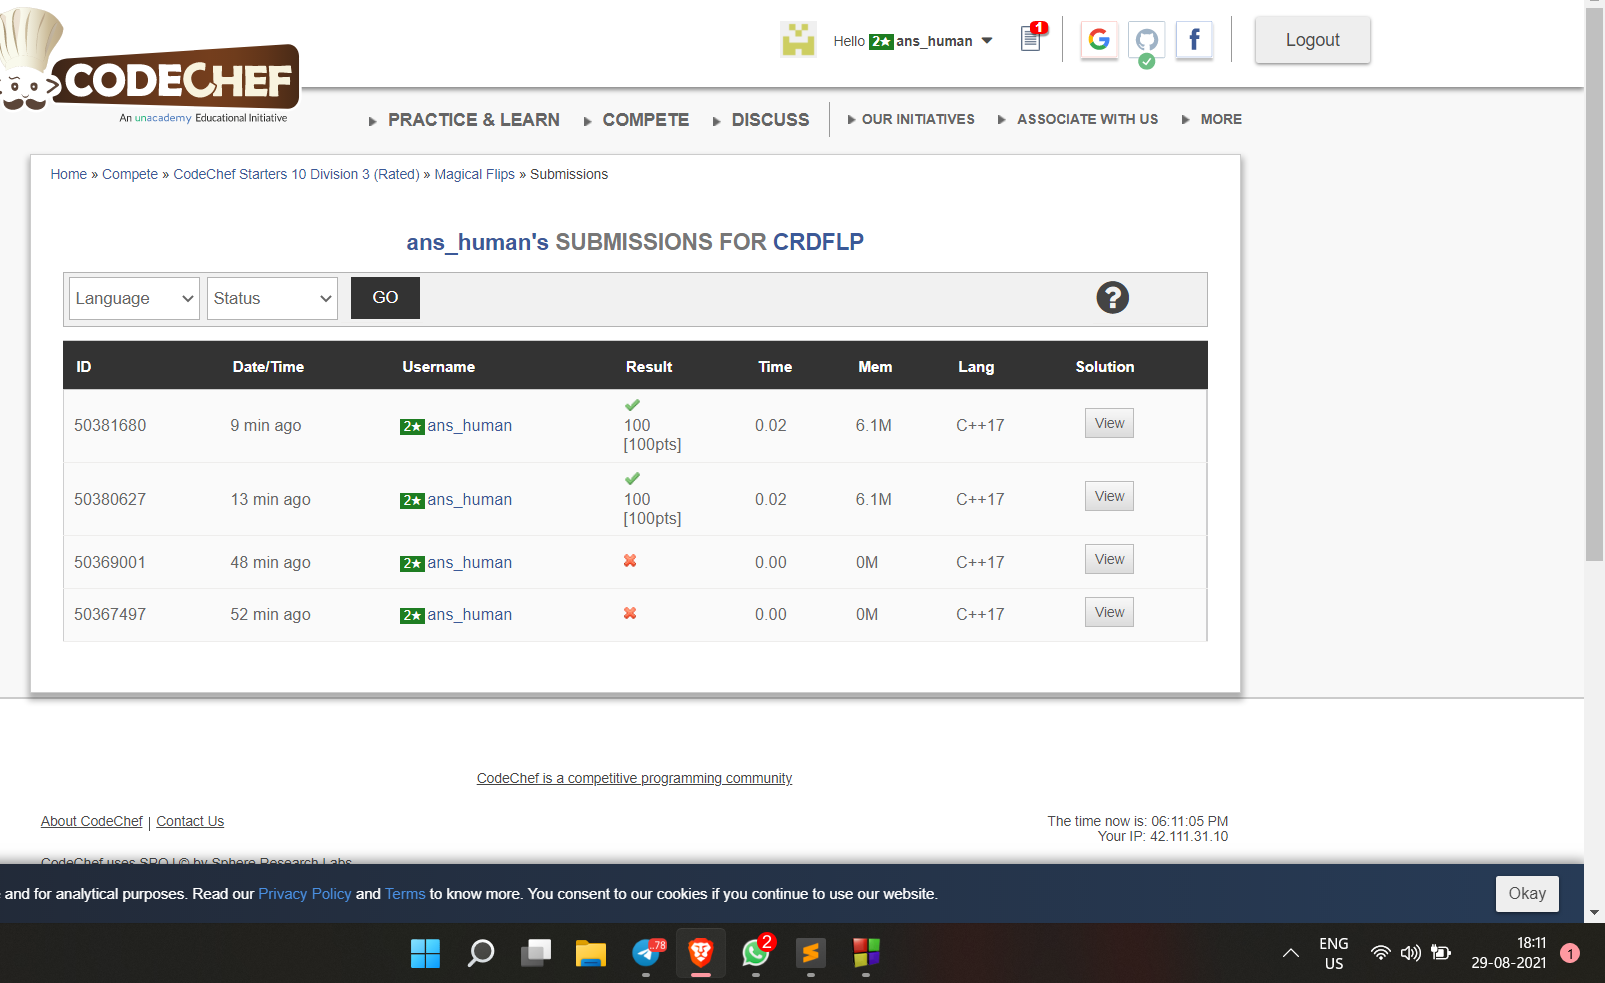Open ans_human username in row 50369001
Image resolution: width=1605 pixels, height=983 pixels.
pyautogui.click(x=469, y=562)
